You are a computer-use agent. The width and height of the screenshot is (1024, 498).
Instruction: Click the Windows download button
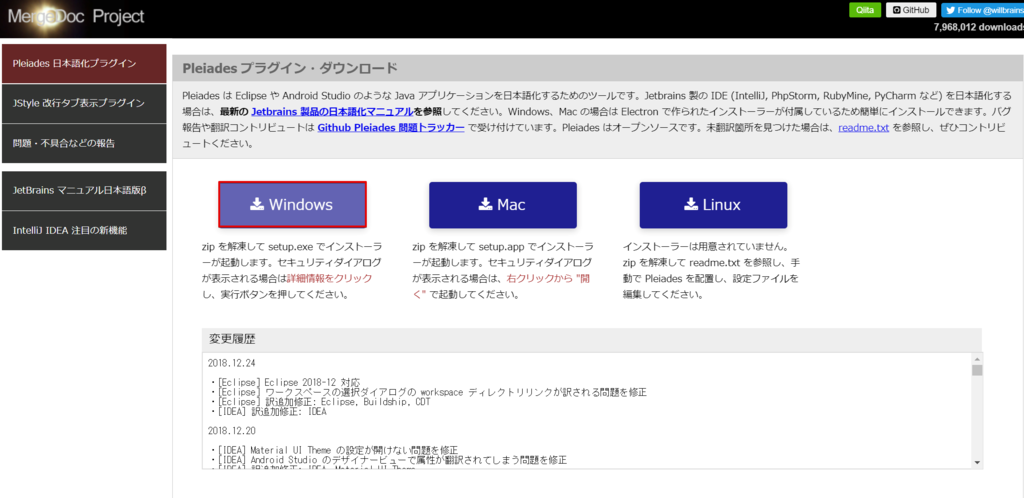point(292,204)
